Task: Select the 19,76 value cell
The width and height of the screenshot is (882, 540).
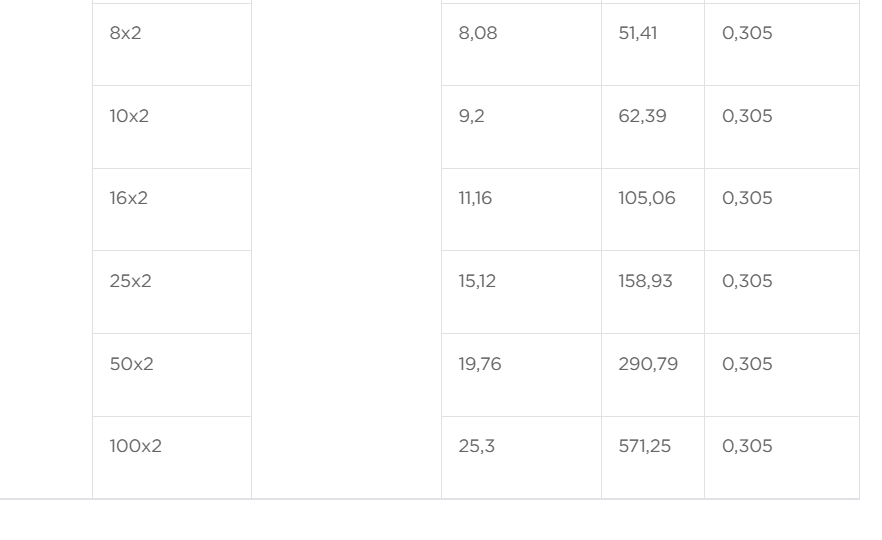Action: click(480, 364)
